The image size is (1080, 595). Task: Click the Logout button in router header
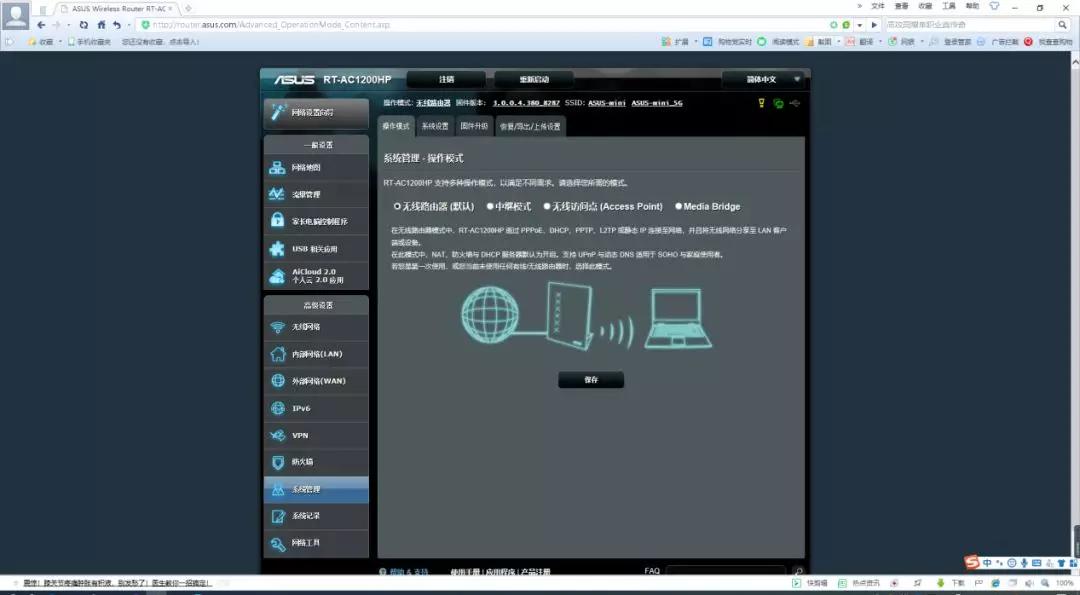tap(446, 79)
